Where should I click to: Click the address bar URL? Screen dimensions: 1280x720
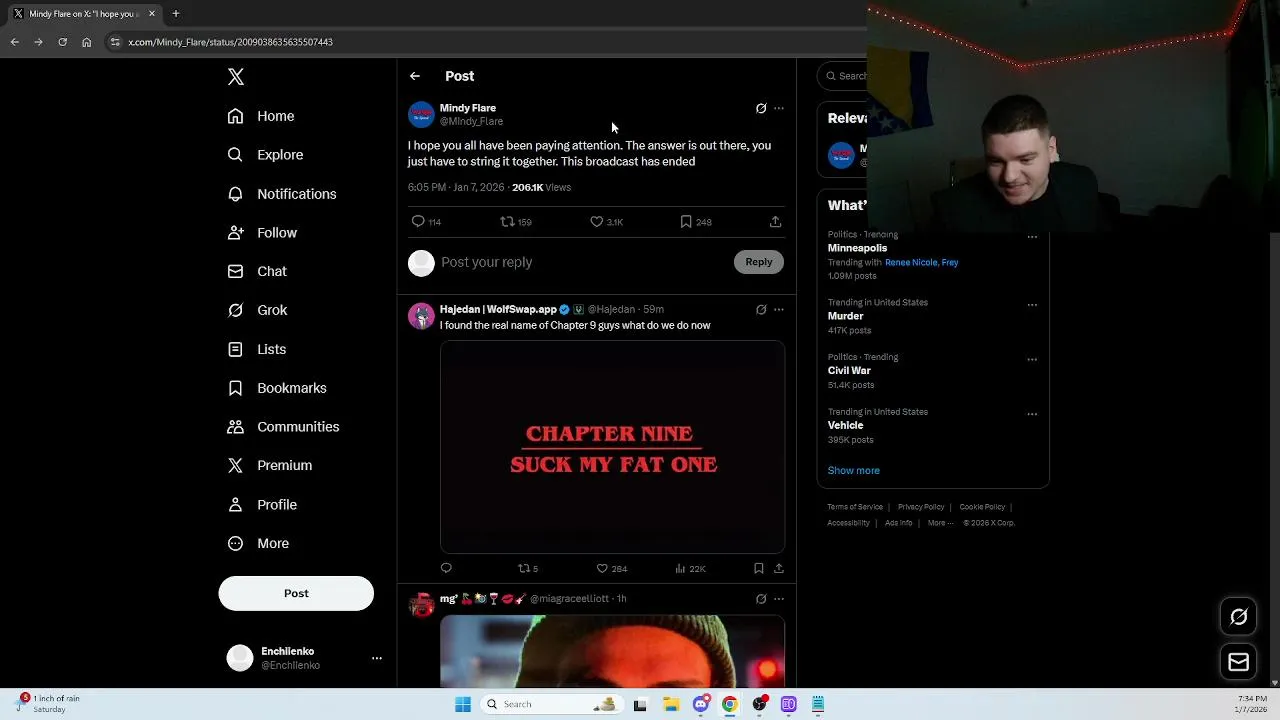tap(230, 42)
